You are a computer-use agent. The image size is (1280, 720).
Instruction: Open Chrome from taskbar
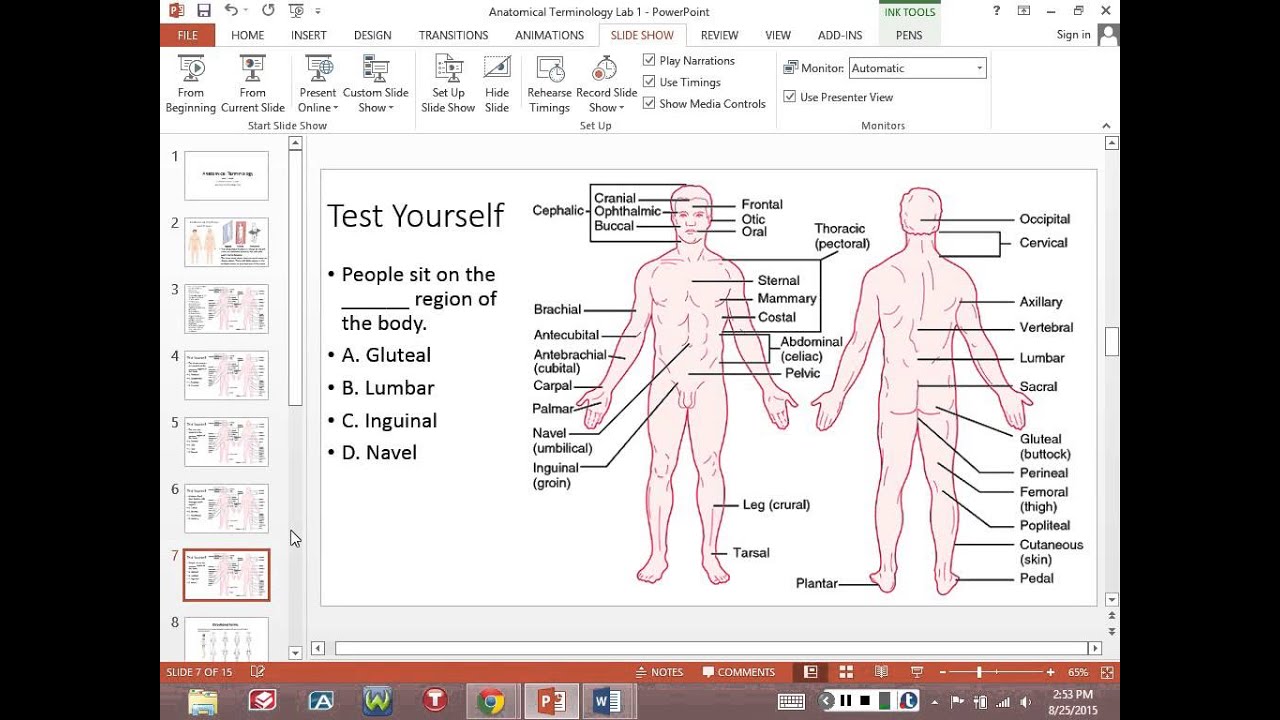[x=490, y=701]
